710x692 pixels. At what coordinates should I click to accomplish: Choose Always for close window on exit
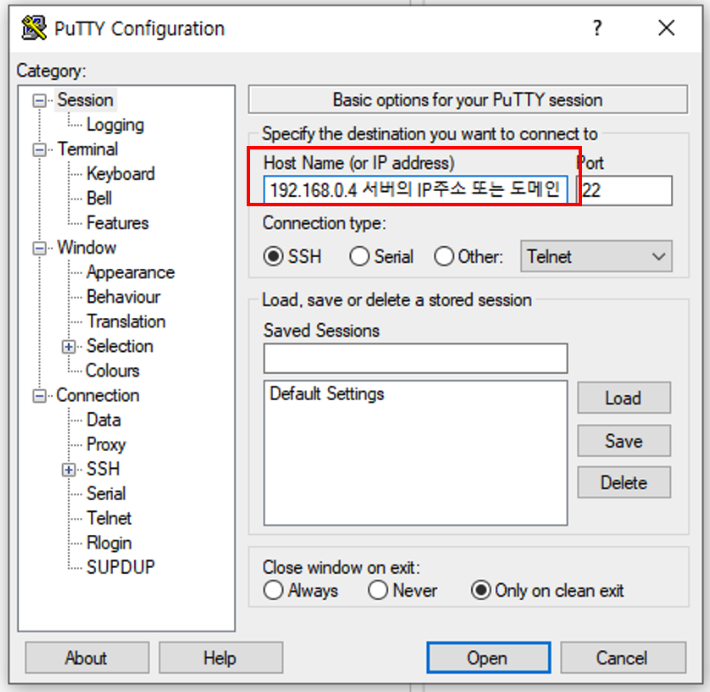[x=273, y=590]
